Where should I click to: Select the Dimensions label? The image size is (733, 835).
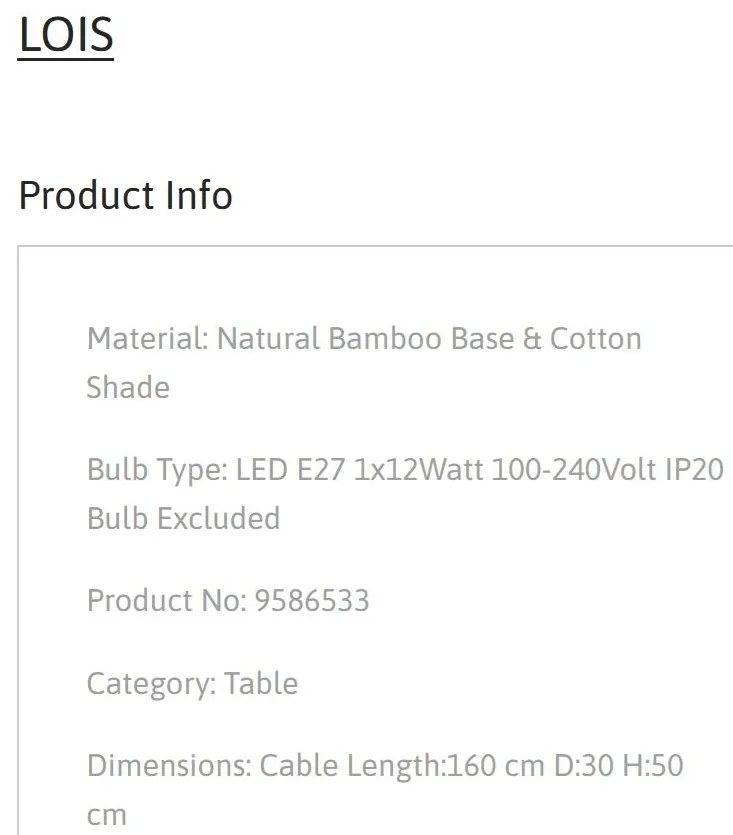169,766
